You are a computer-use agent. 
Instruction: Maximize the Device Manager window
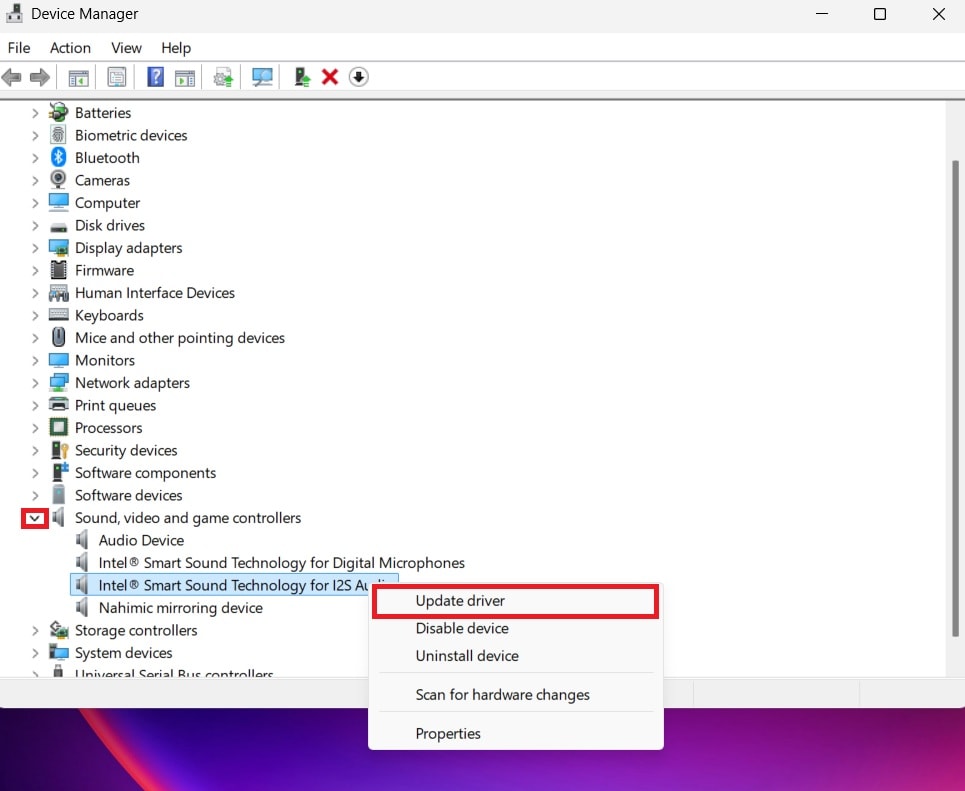tap(879, 14)
